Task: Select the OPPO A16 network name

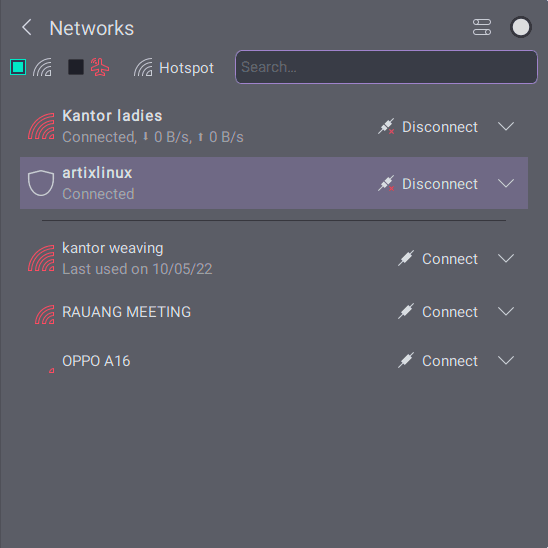Action: (96, 361)
